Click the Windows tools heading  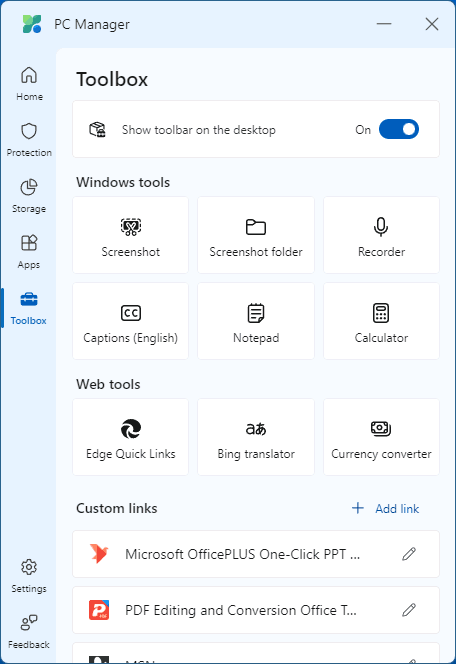[123, 183]
